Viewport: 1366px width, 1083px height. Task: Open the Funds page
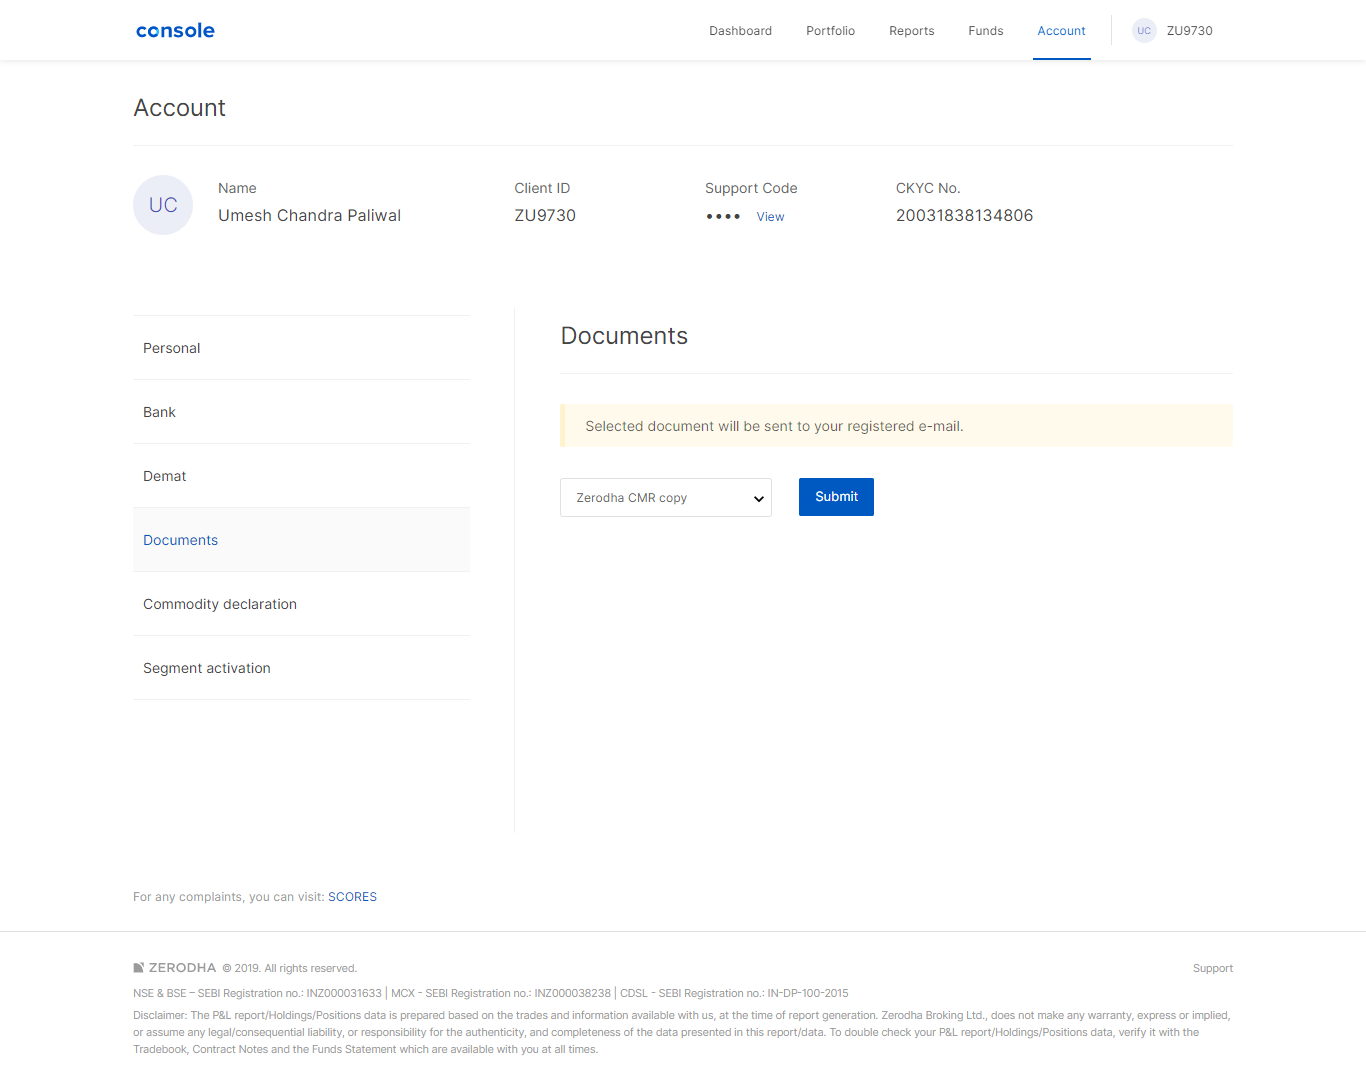click(985, 30)
